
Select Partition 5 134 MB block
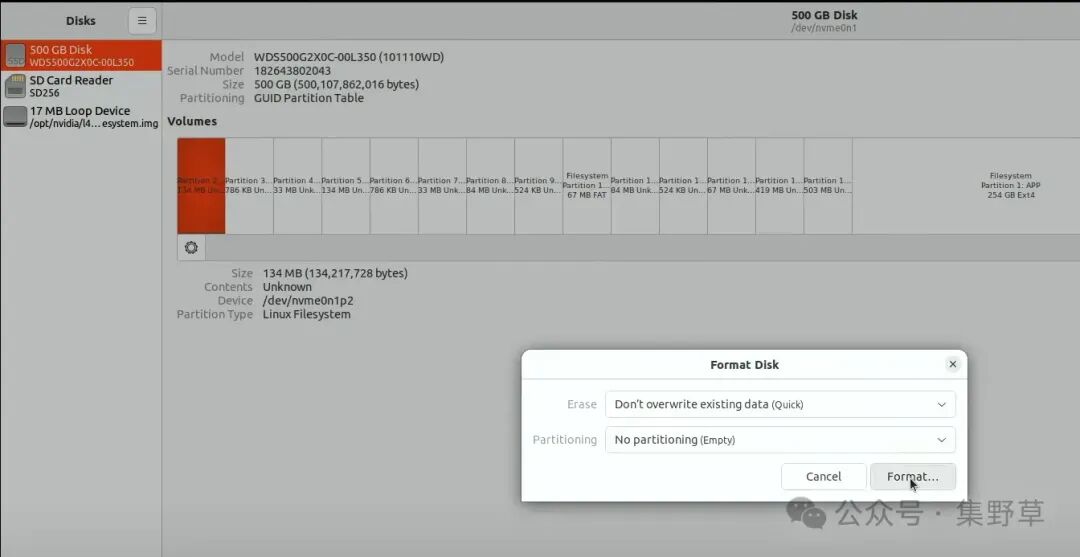346,186
